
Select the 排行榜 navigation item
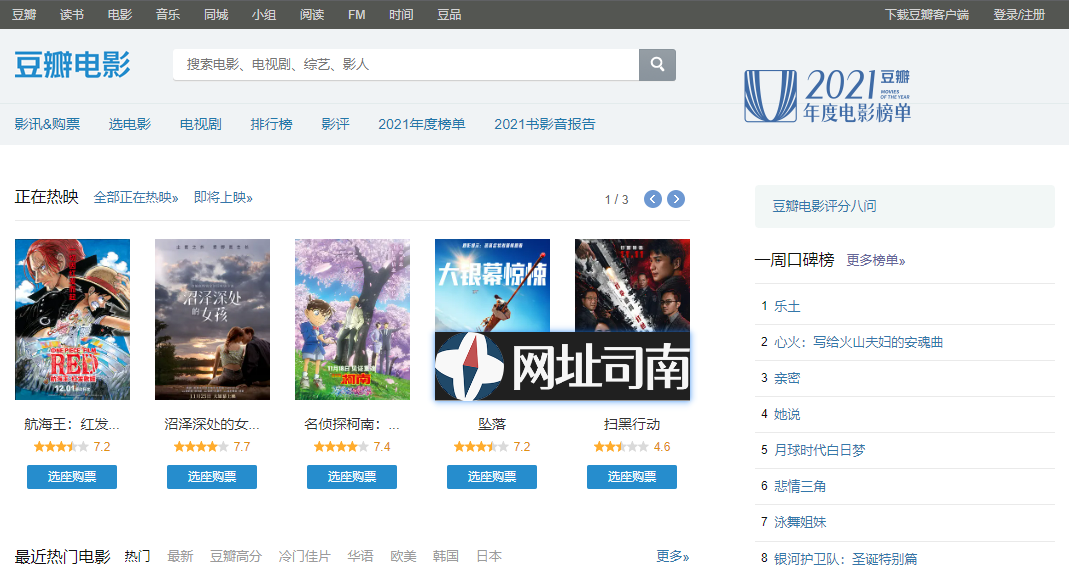point(271,124)
